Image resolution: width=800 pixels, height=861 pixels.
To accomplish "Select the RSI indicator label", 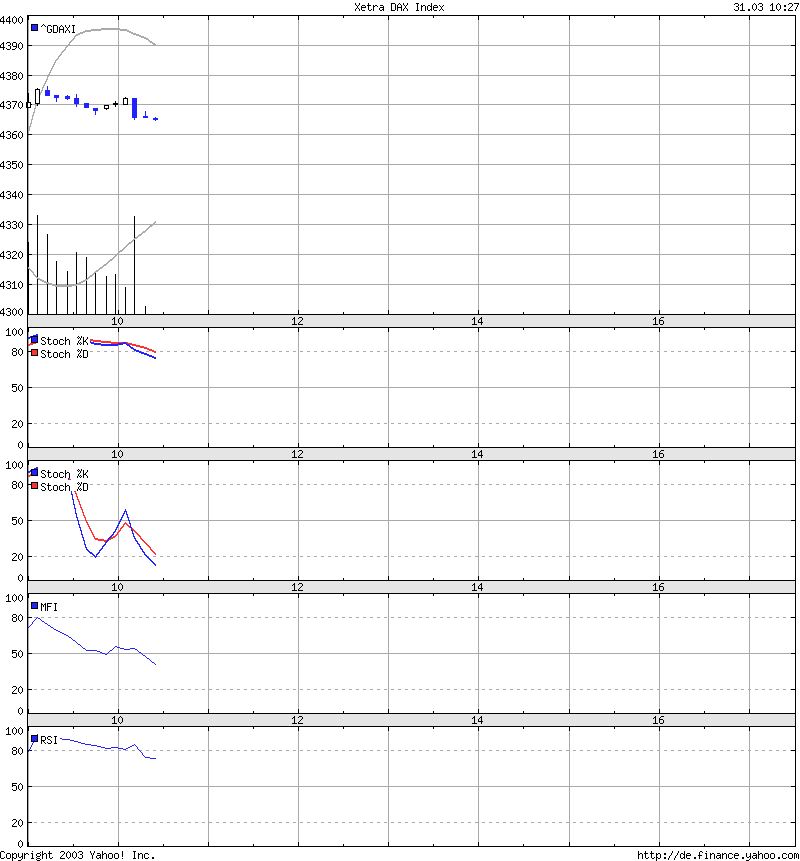I will [49, 740].
